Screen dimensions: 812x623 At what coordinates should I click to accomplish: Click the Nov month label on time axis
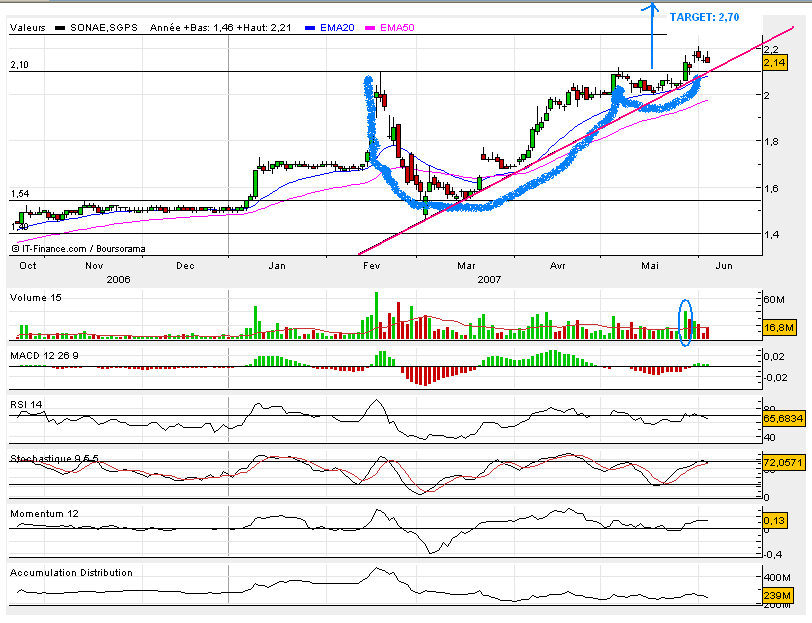[x=94, y=266]
